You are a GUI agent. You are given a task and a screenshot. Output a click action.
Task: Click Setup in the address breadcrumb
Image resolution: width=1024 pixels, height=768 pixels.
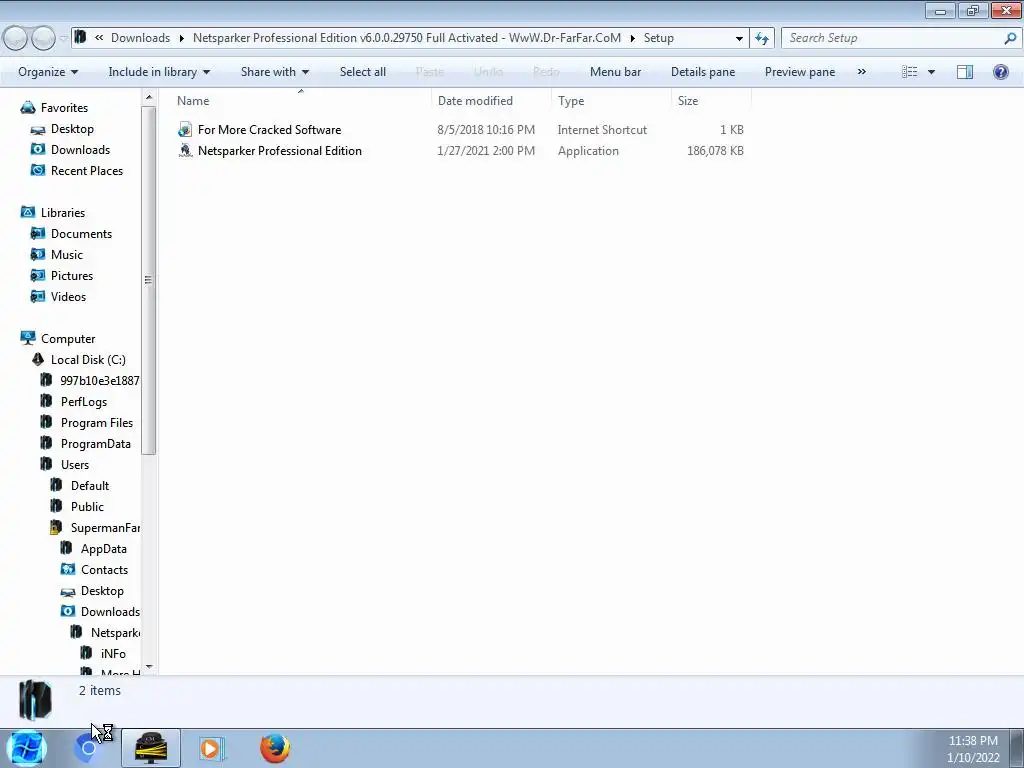click(x=658, y=38)
